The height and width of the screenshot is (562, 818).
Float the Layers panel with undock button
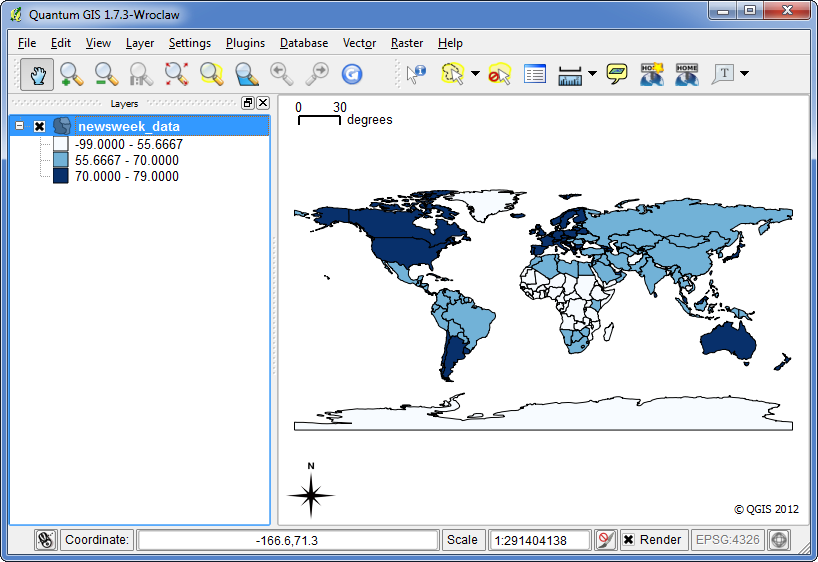(248, 103)
